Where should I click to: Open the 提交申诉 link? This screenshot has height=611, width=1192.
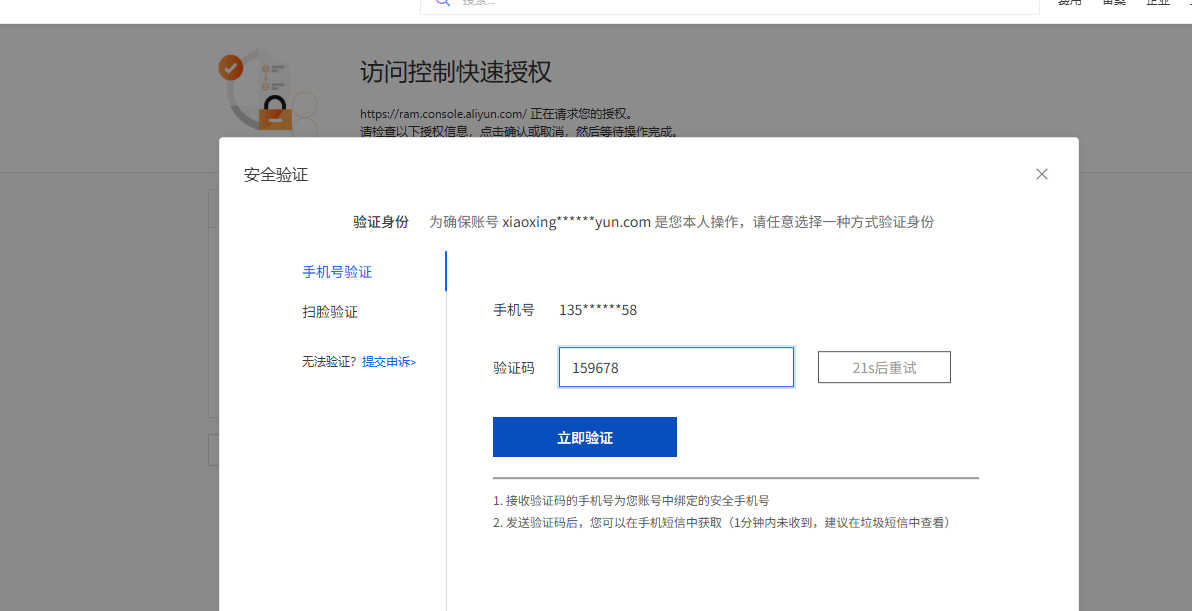[389, 362]
